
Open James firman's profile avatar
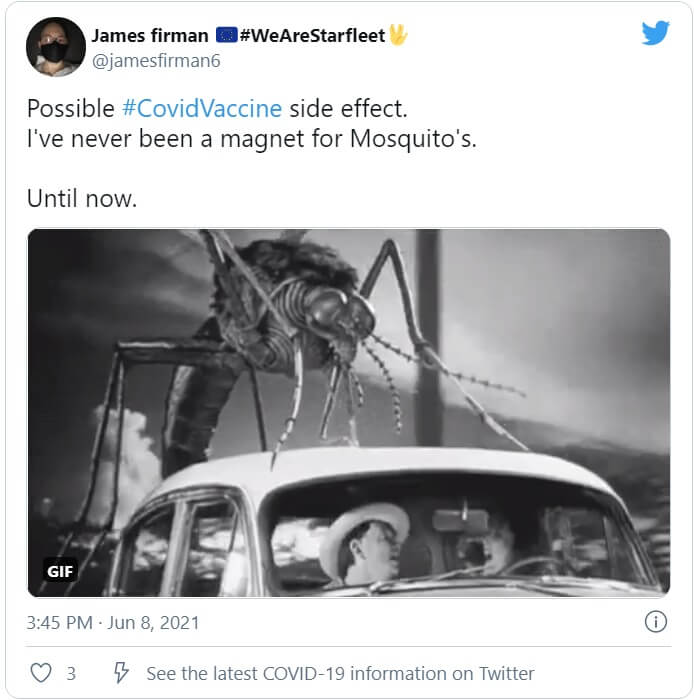(55, 46)
